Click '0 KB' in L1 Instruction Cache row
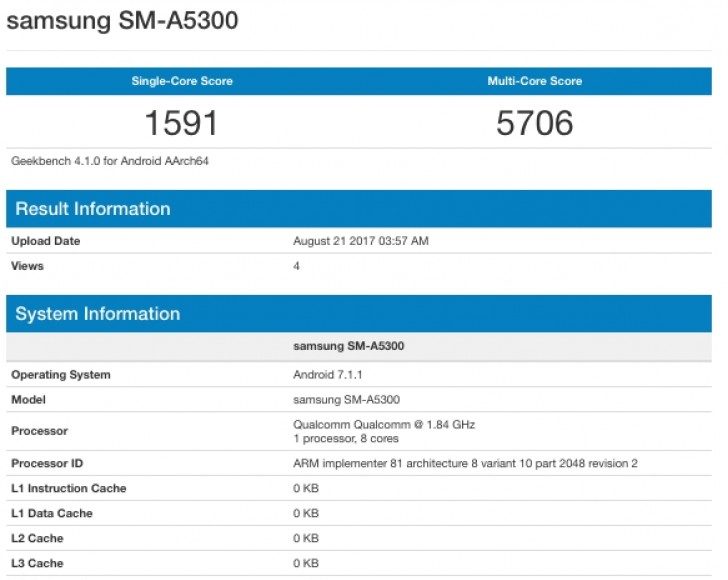Viewport: 728px width, 580px height. (306, 489)
